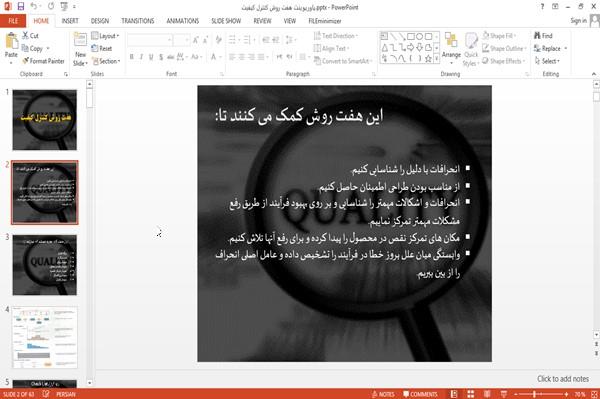Toggle text Shadow formatting

tap(161, 57)
